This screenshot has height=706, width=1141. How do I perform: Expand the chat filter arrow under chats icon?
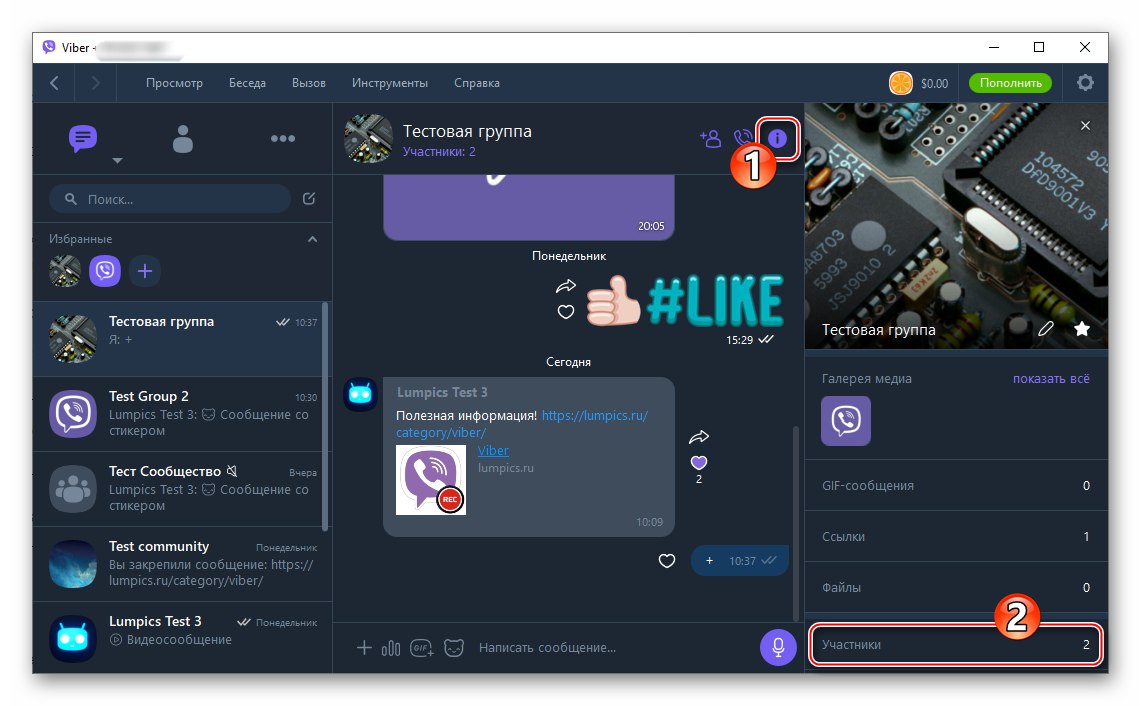pyautogui.click(x=117, y=161)
